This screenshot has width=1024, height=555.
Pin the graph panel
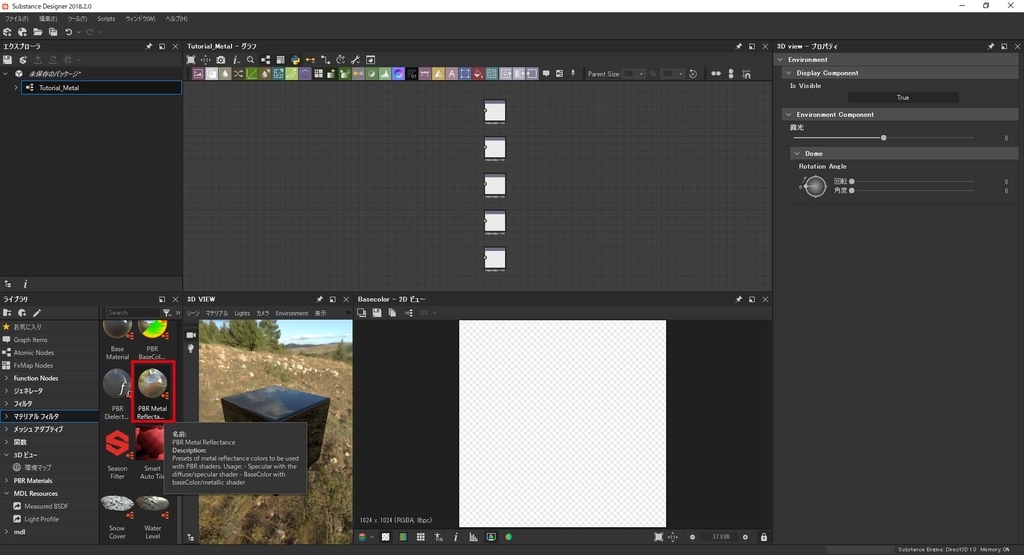click(739, 46)
